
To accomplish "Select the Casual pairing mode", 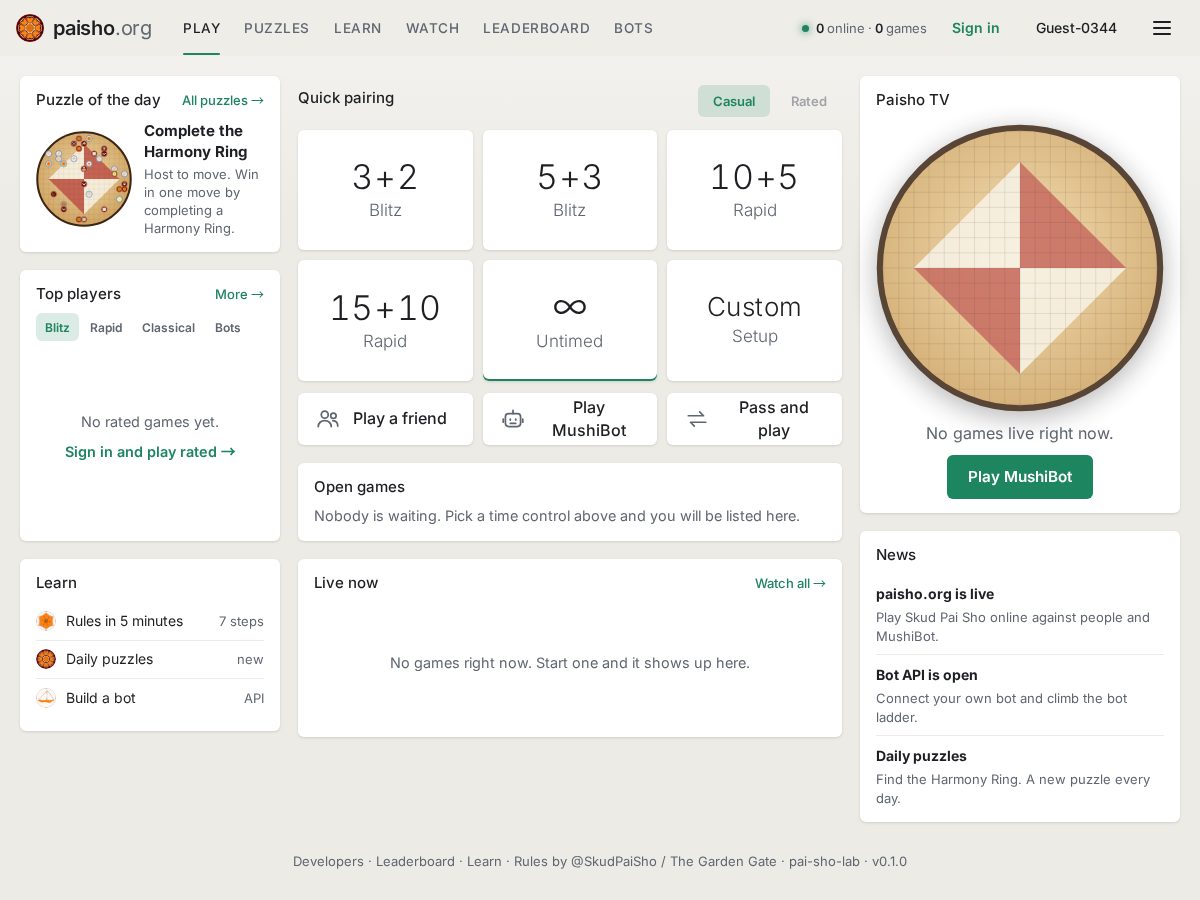I will pyautogui.click(x=734, y=101).
